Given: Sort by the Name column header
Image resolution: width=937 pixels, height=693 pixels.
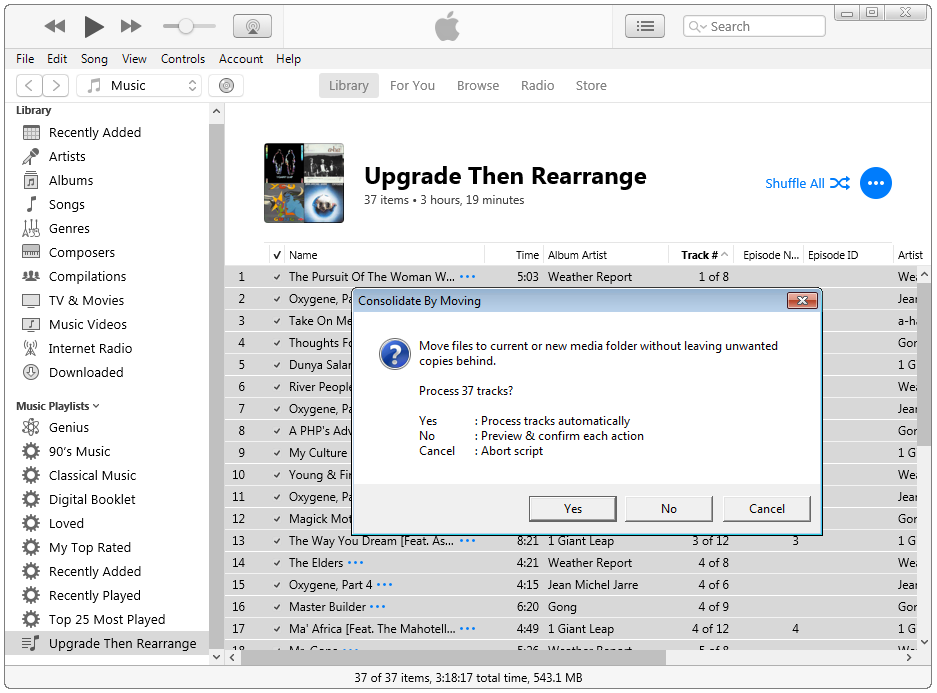Looking at the screenshot, I should tap(384, 255).
